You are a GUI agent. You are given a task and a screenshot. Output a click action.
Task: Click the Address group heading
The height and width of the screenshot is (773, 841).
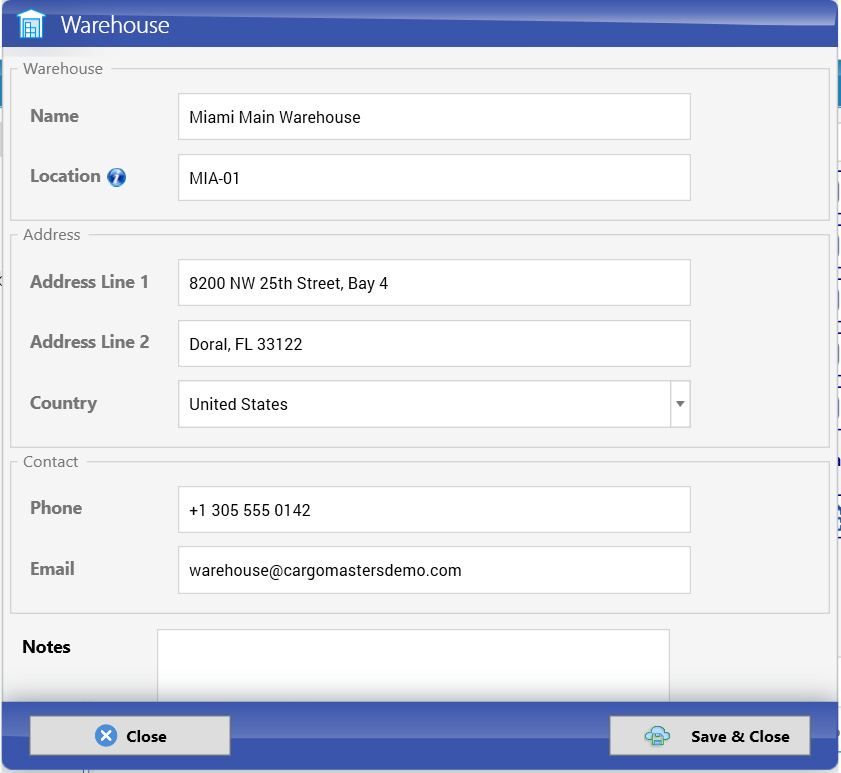pos(51,234)
